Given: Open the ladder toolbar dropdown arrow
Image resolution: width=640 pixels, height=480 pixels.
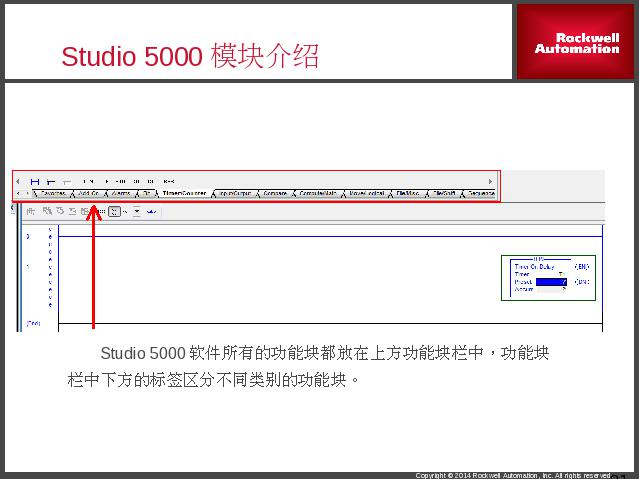Looking at the screenshot, I should coord(137,211).
